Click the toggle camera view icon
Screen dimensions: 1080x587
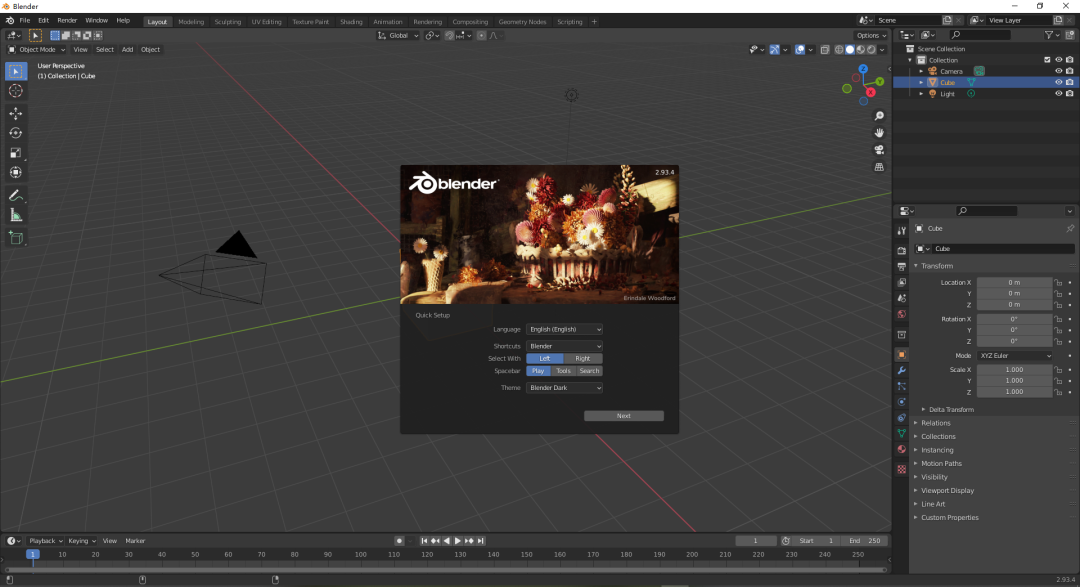(879, 149)
